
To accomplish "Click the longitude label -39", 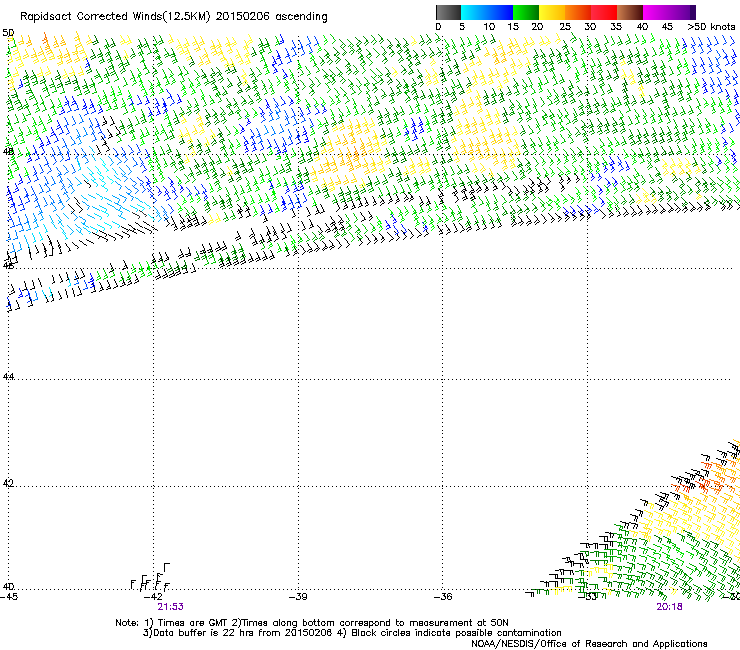I will pyautogui.click(x=298, y=597).
